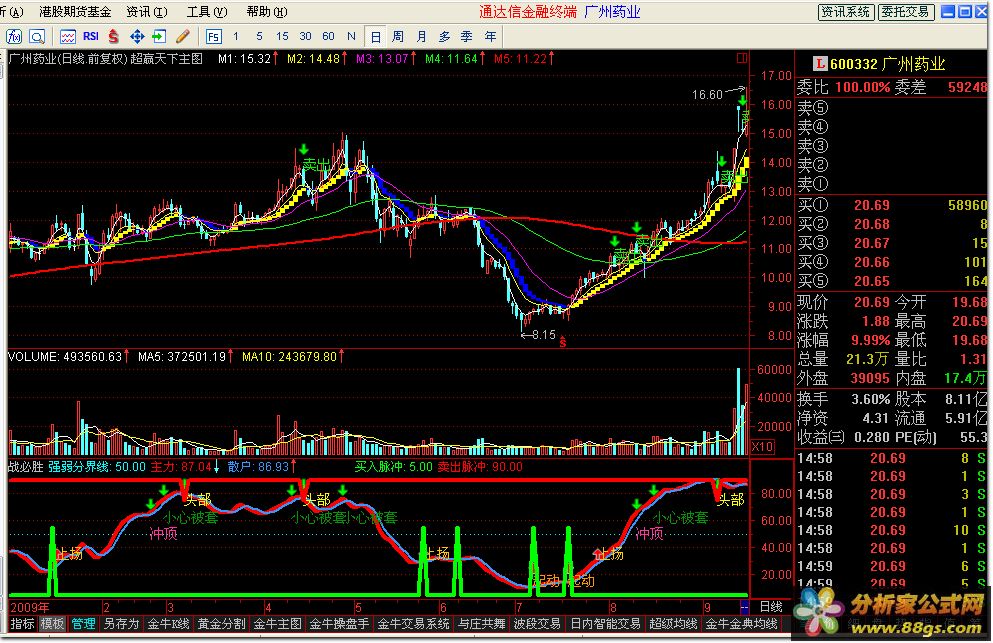This screenshot has width=993, height=643.
Task: Apply the 金牛交易系统 template
Action: (x=414, y=624)
